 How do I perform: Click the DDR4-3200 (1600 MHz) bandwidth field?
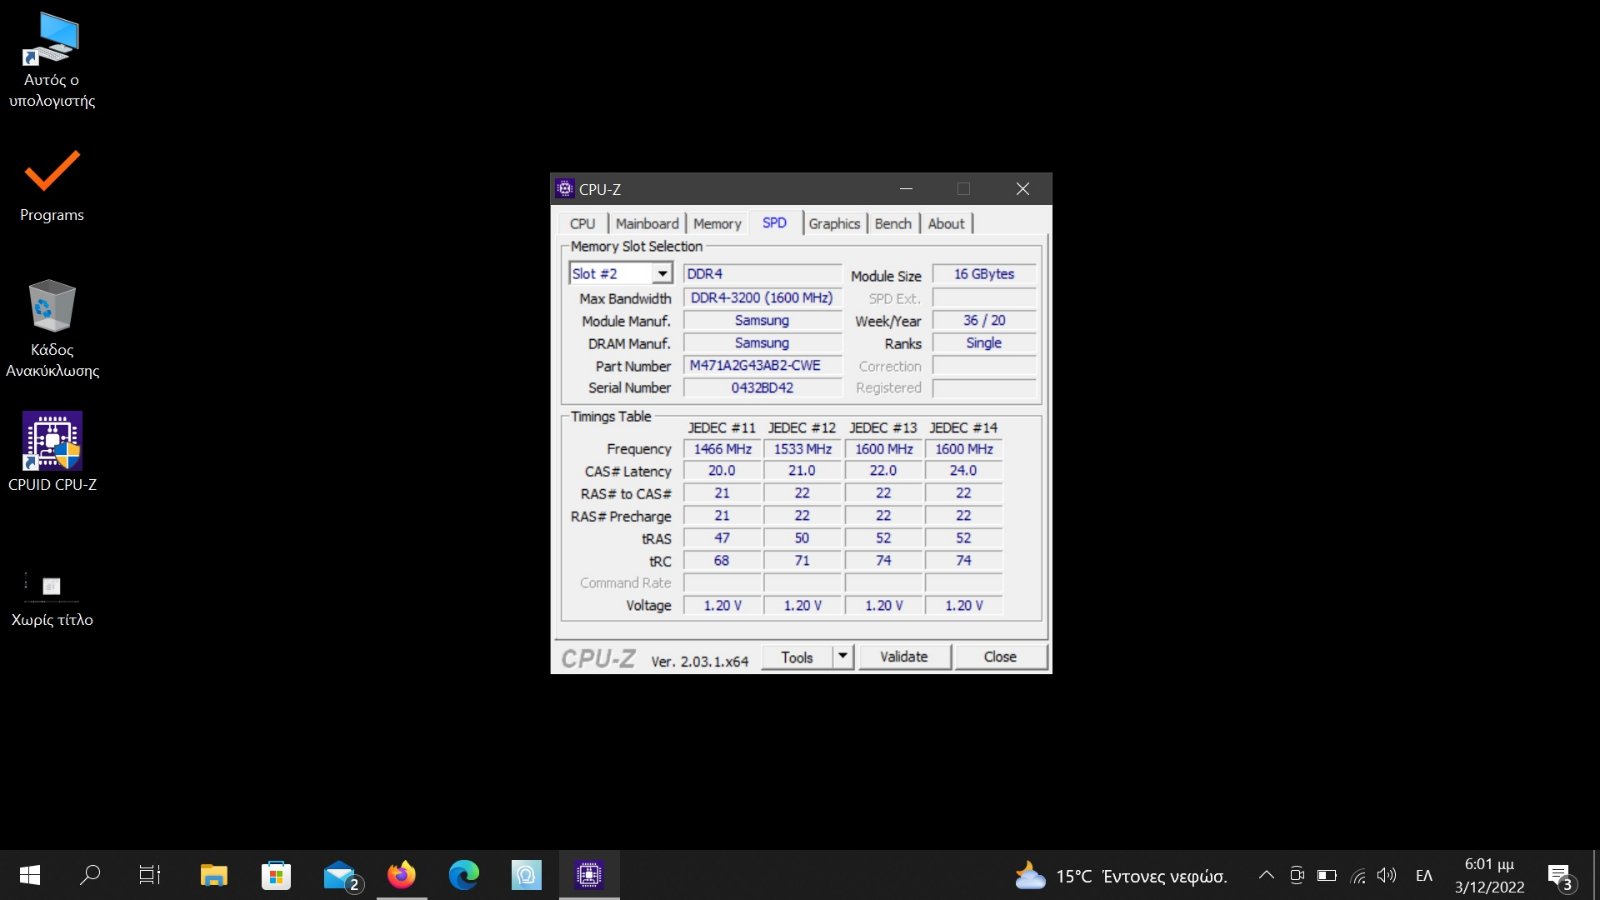[762, 298]
